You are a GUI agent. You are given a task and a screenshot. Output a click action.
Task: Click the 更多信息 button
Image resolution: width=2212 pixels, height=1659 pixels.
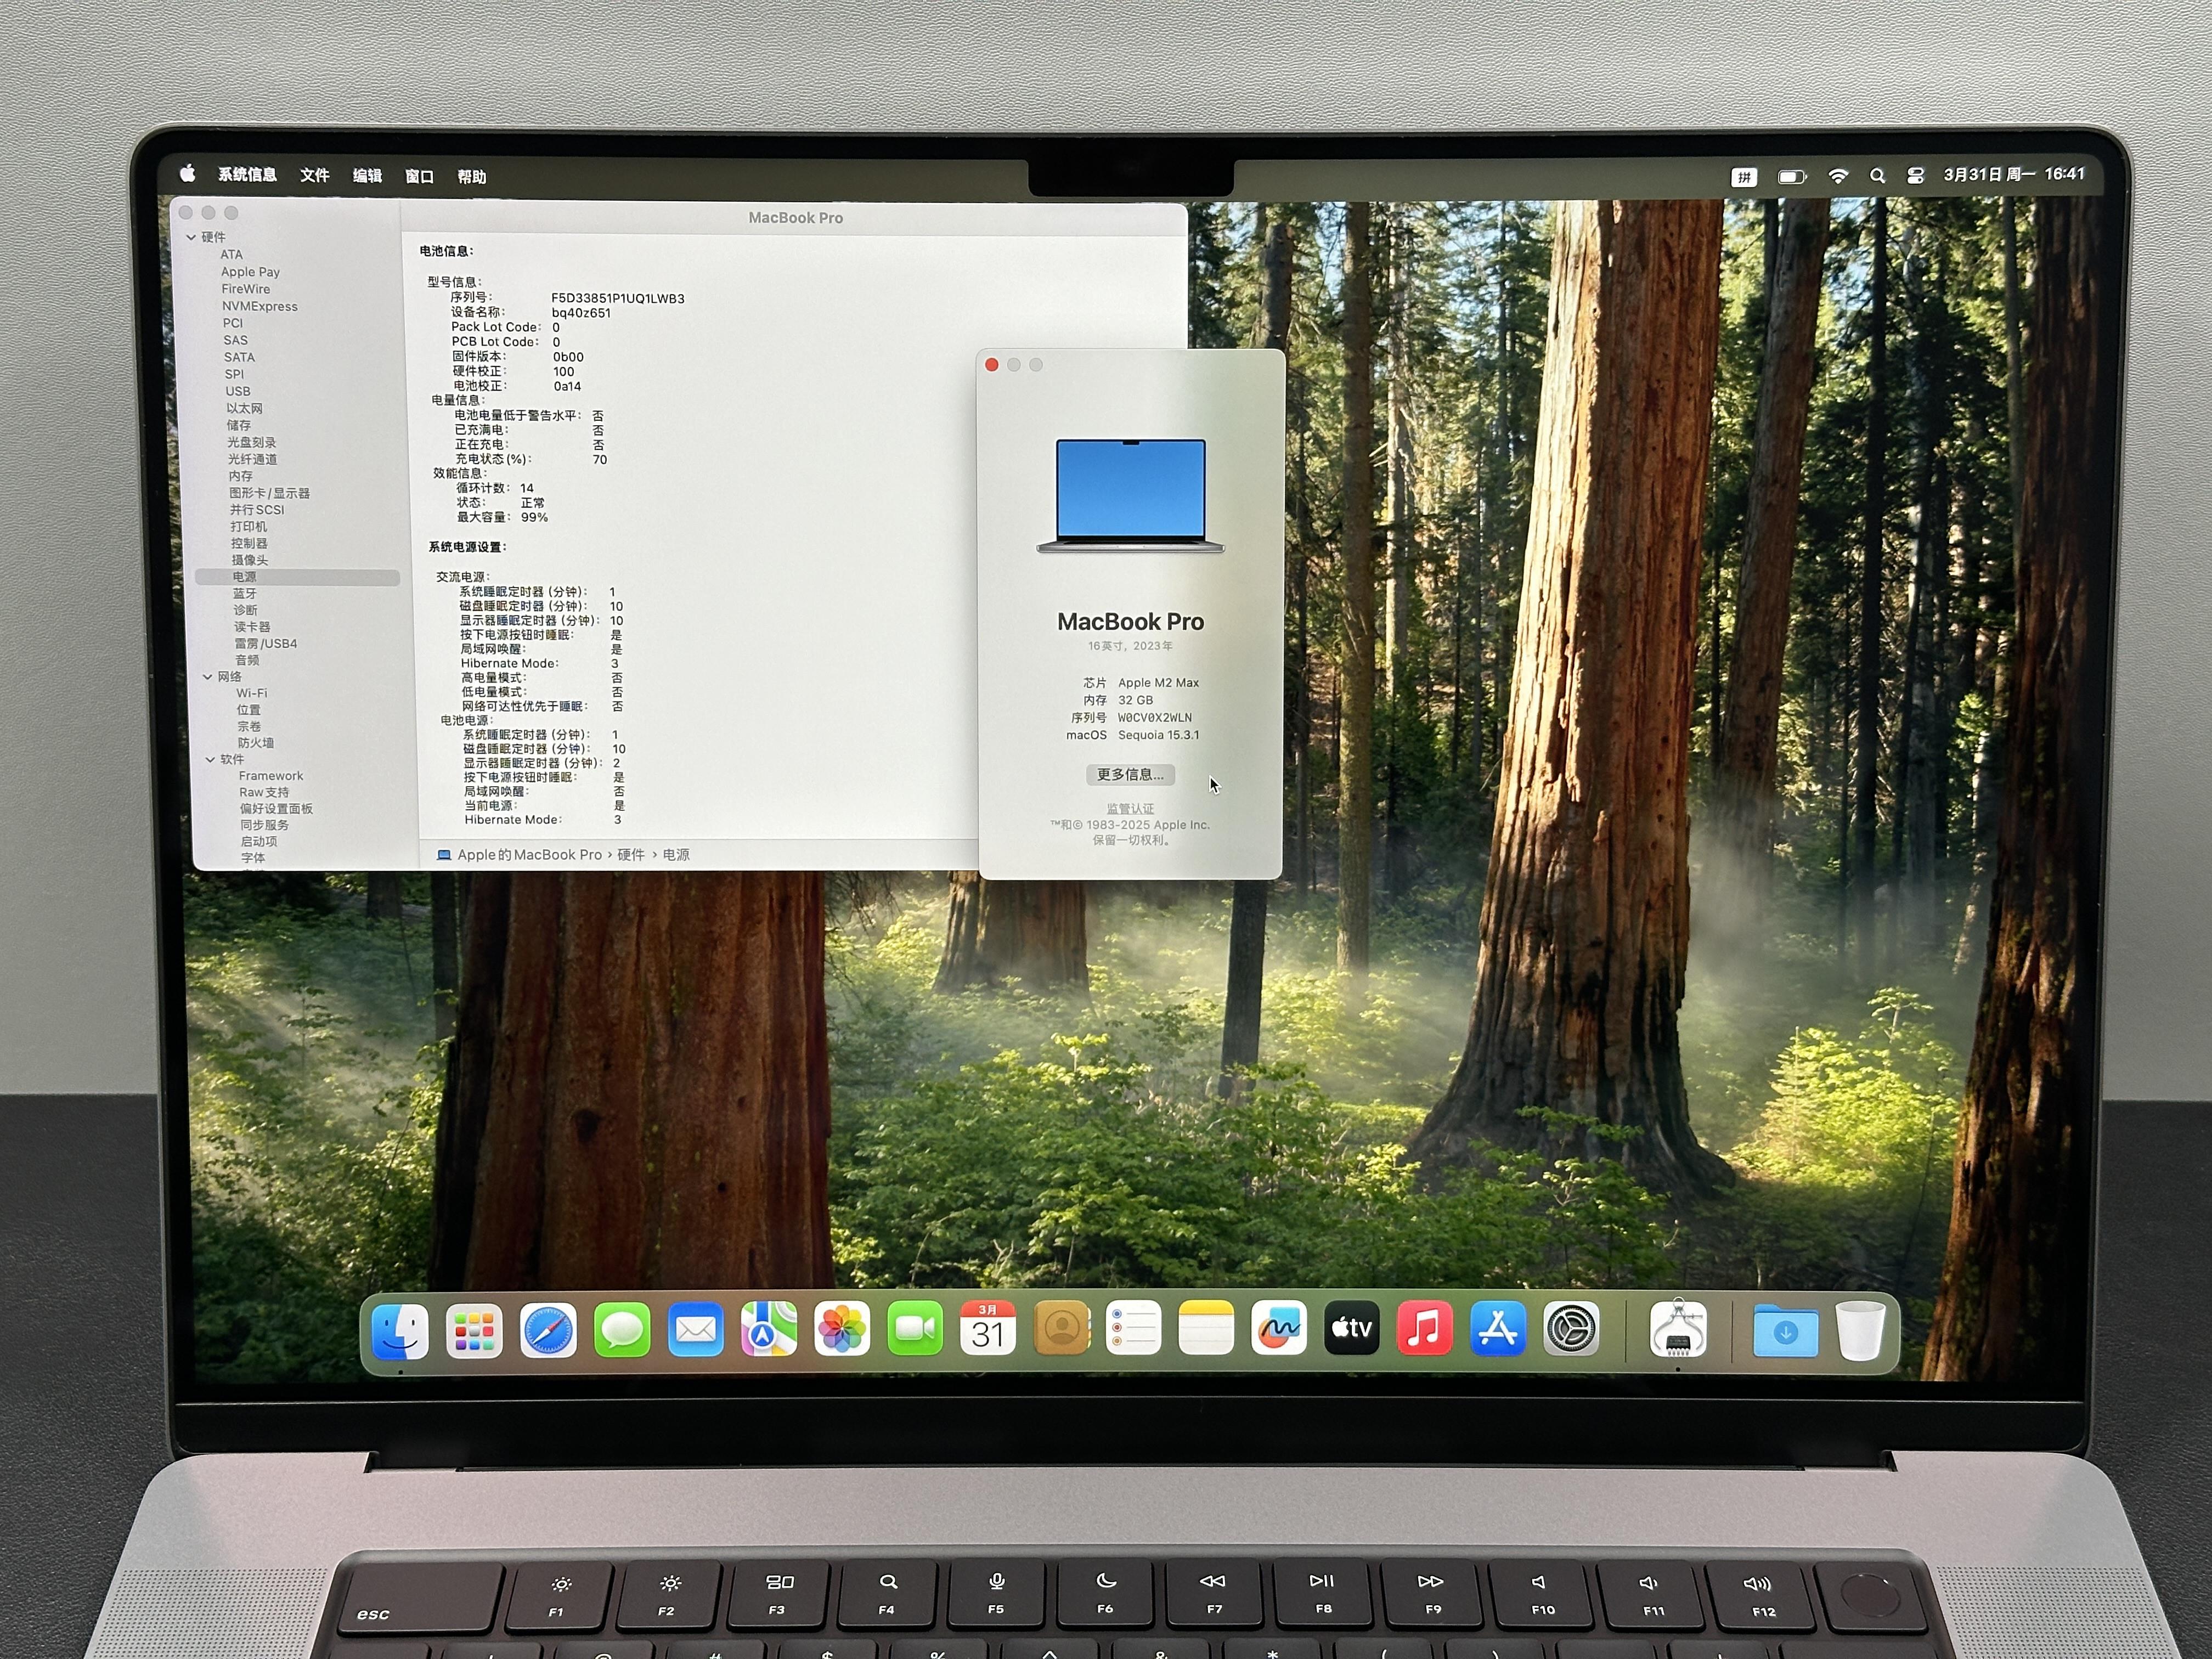pos(1130,775)
